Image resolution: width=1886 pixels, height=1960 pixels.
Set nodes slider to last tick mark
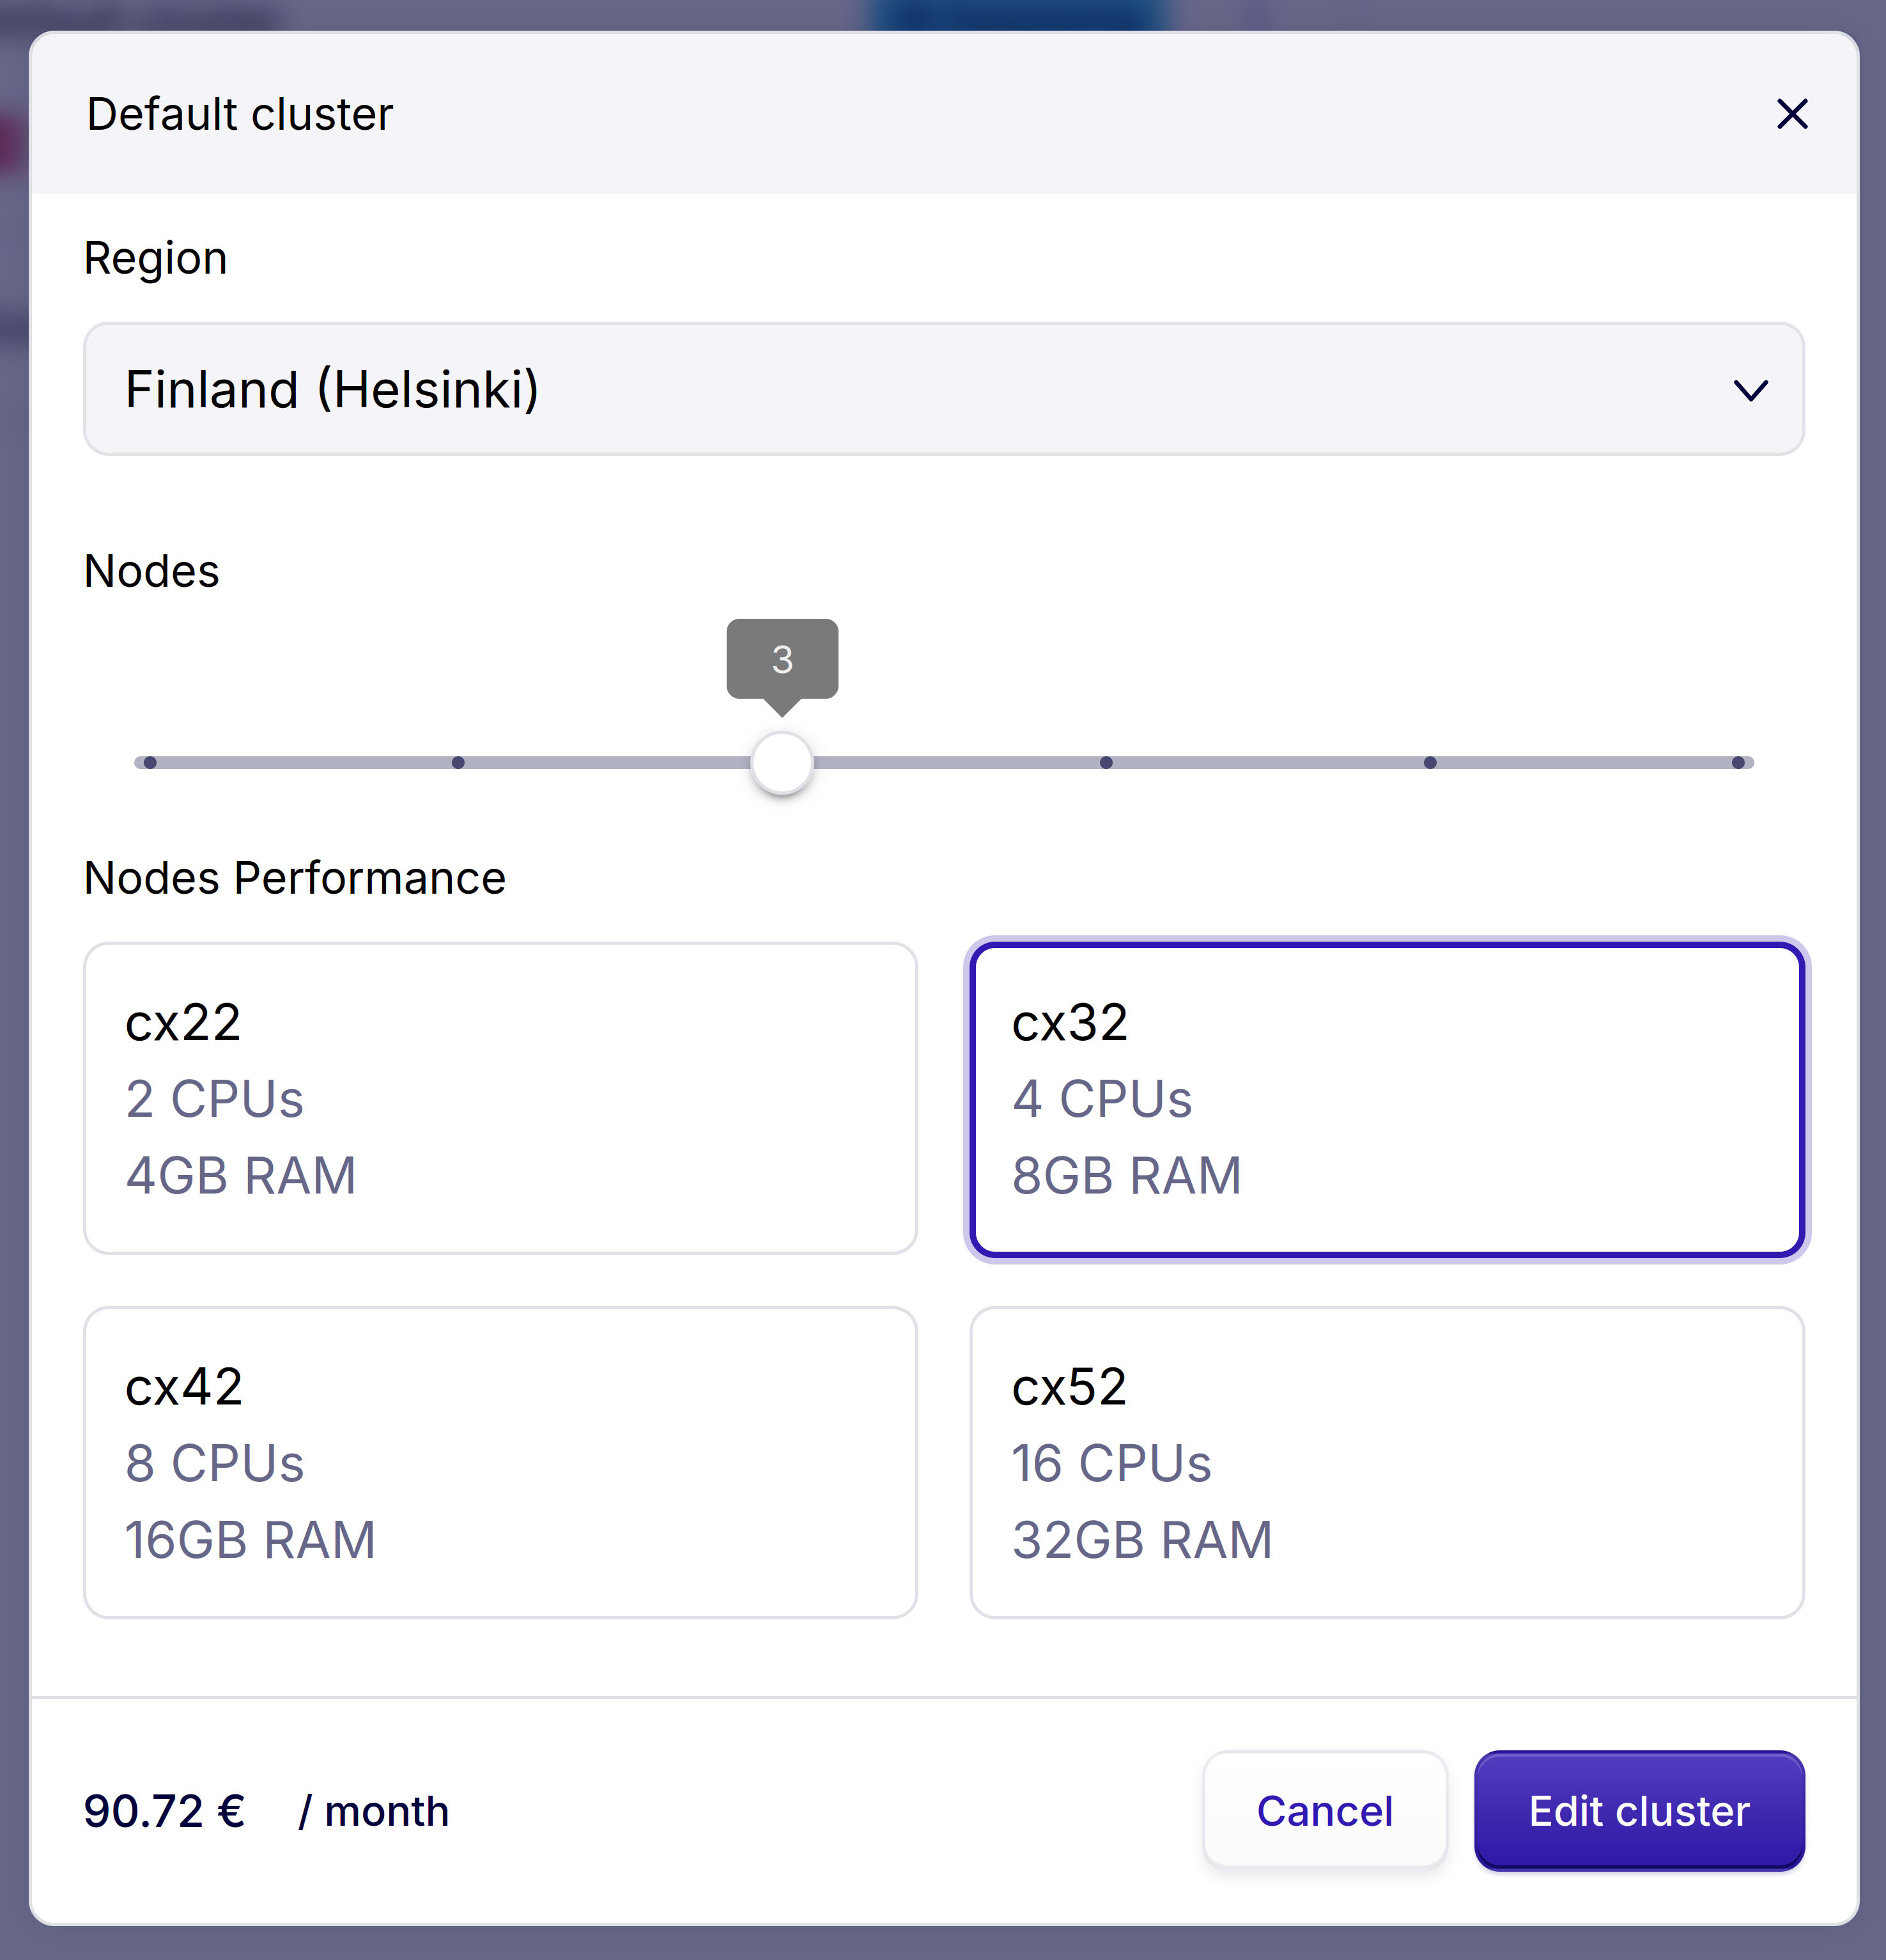[1738, 763]
